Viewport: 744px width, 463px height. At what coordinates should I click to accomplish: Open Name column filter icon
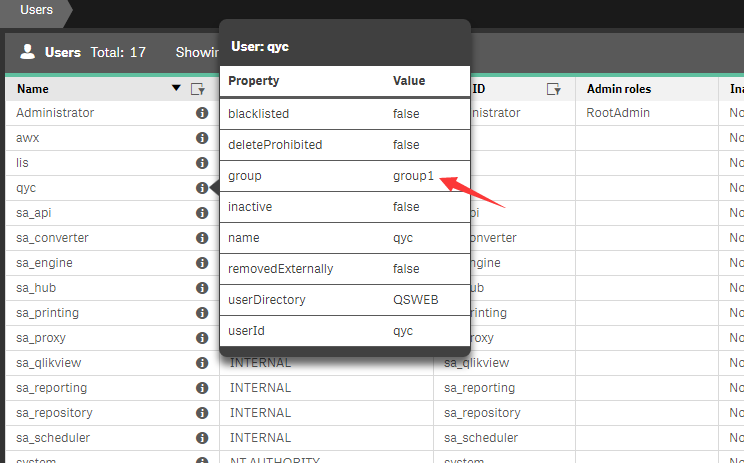pyautogui.click(x=197, y=89)
